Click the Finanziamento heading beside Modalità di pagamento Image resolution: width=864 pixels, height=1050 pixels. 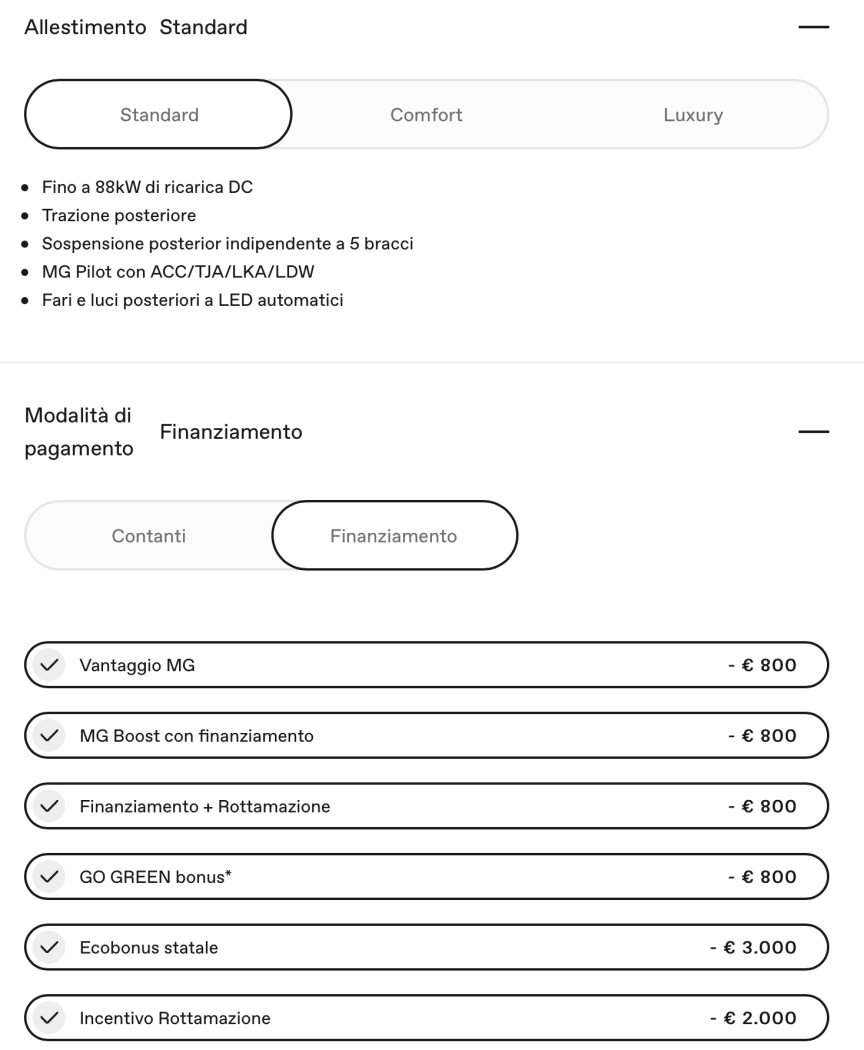click(x=231, y=432)
